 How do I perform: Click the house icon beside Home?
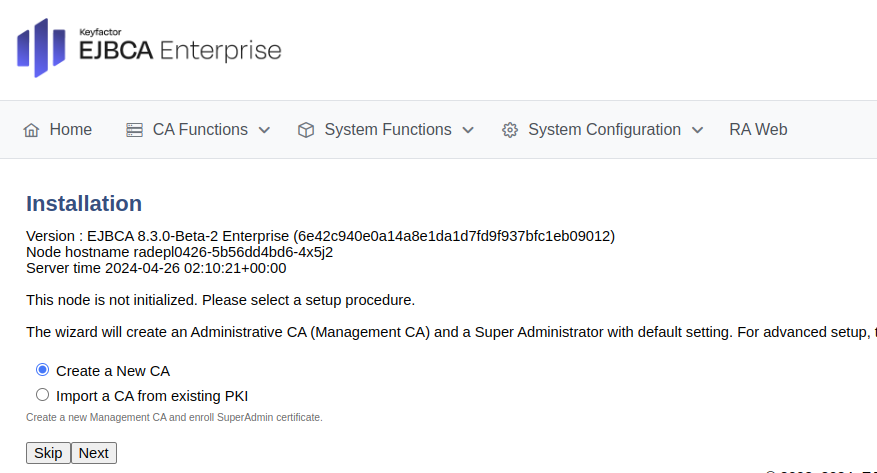pyautogui.click(x=31, y=130)
